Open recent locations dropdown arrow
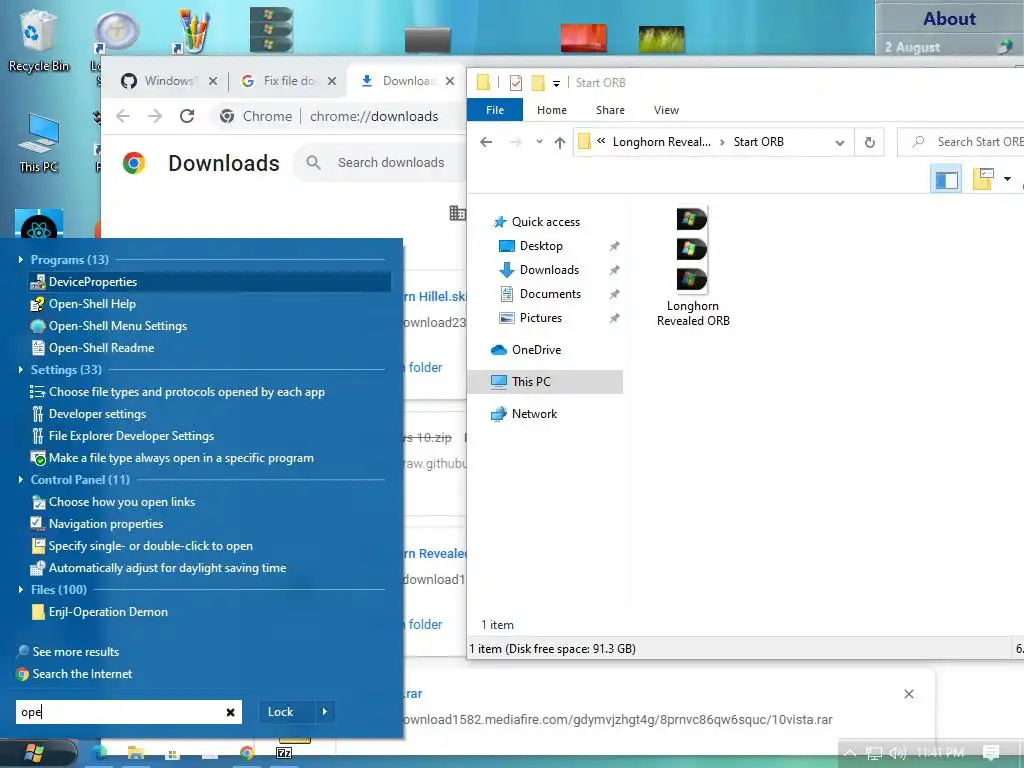The width and height of the screenshot is (1024, 768). coord(539,142)
